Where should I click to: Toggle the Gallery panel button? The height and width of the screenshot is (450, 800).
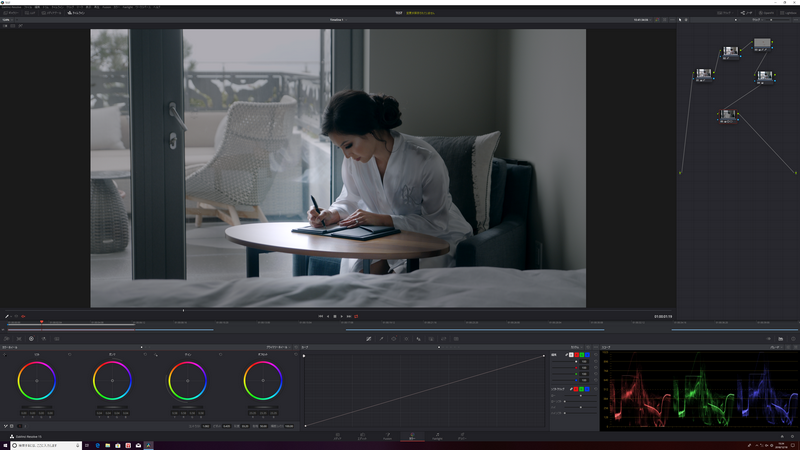tap(11, 13)
